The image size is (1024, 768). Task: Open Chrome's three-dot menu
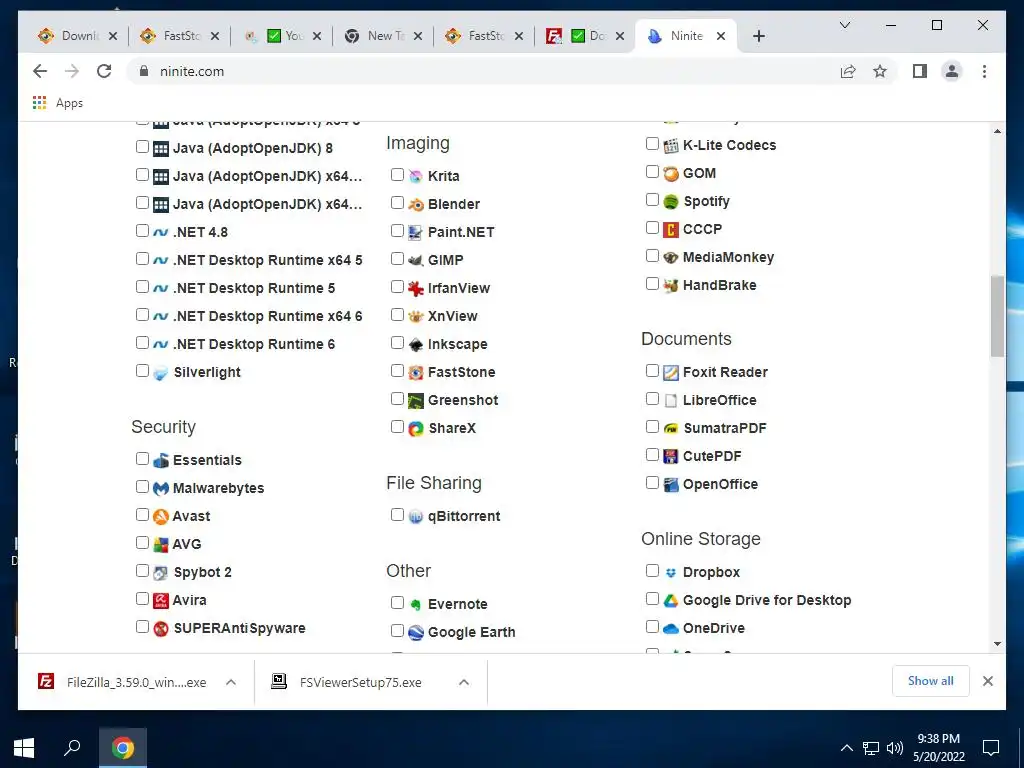pos(984,71)
